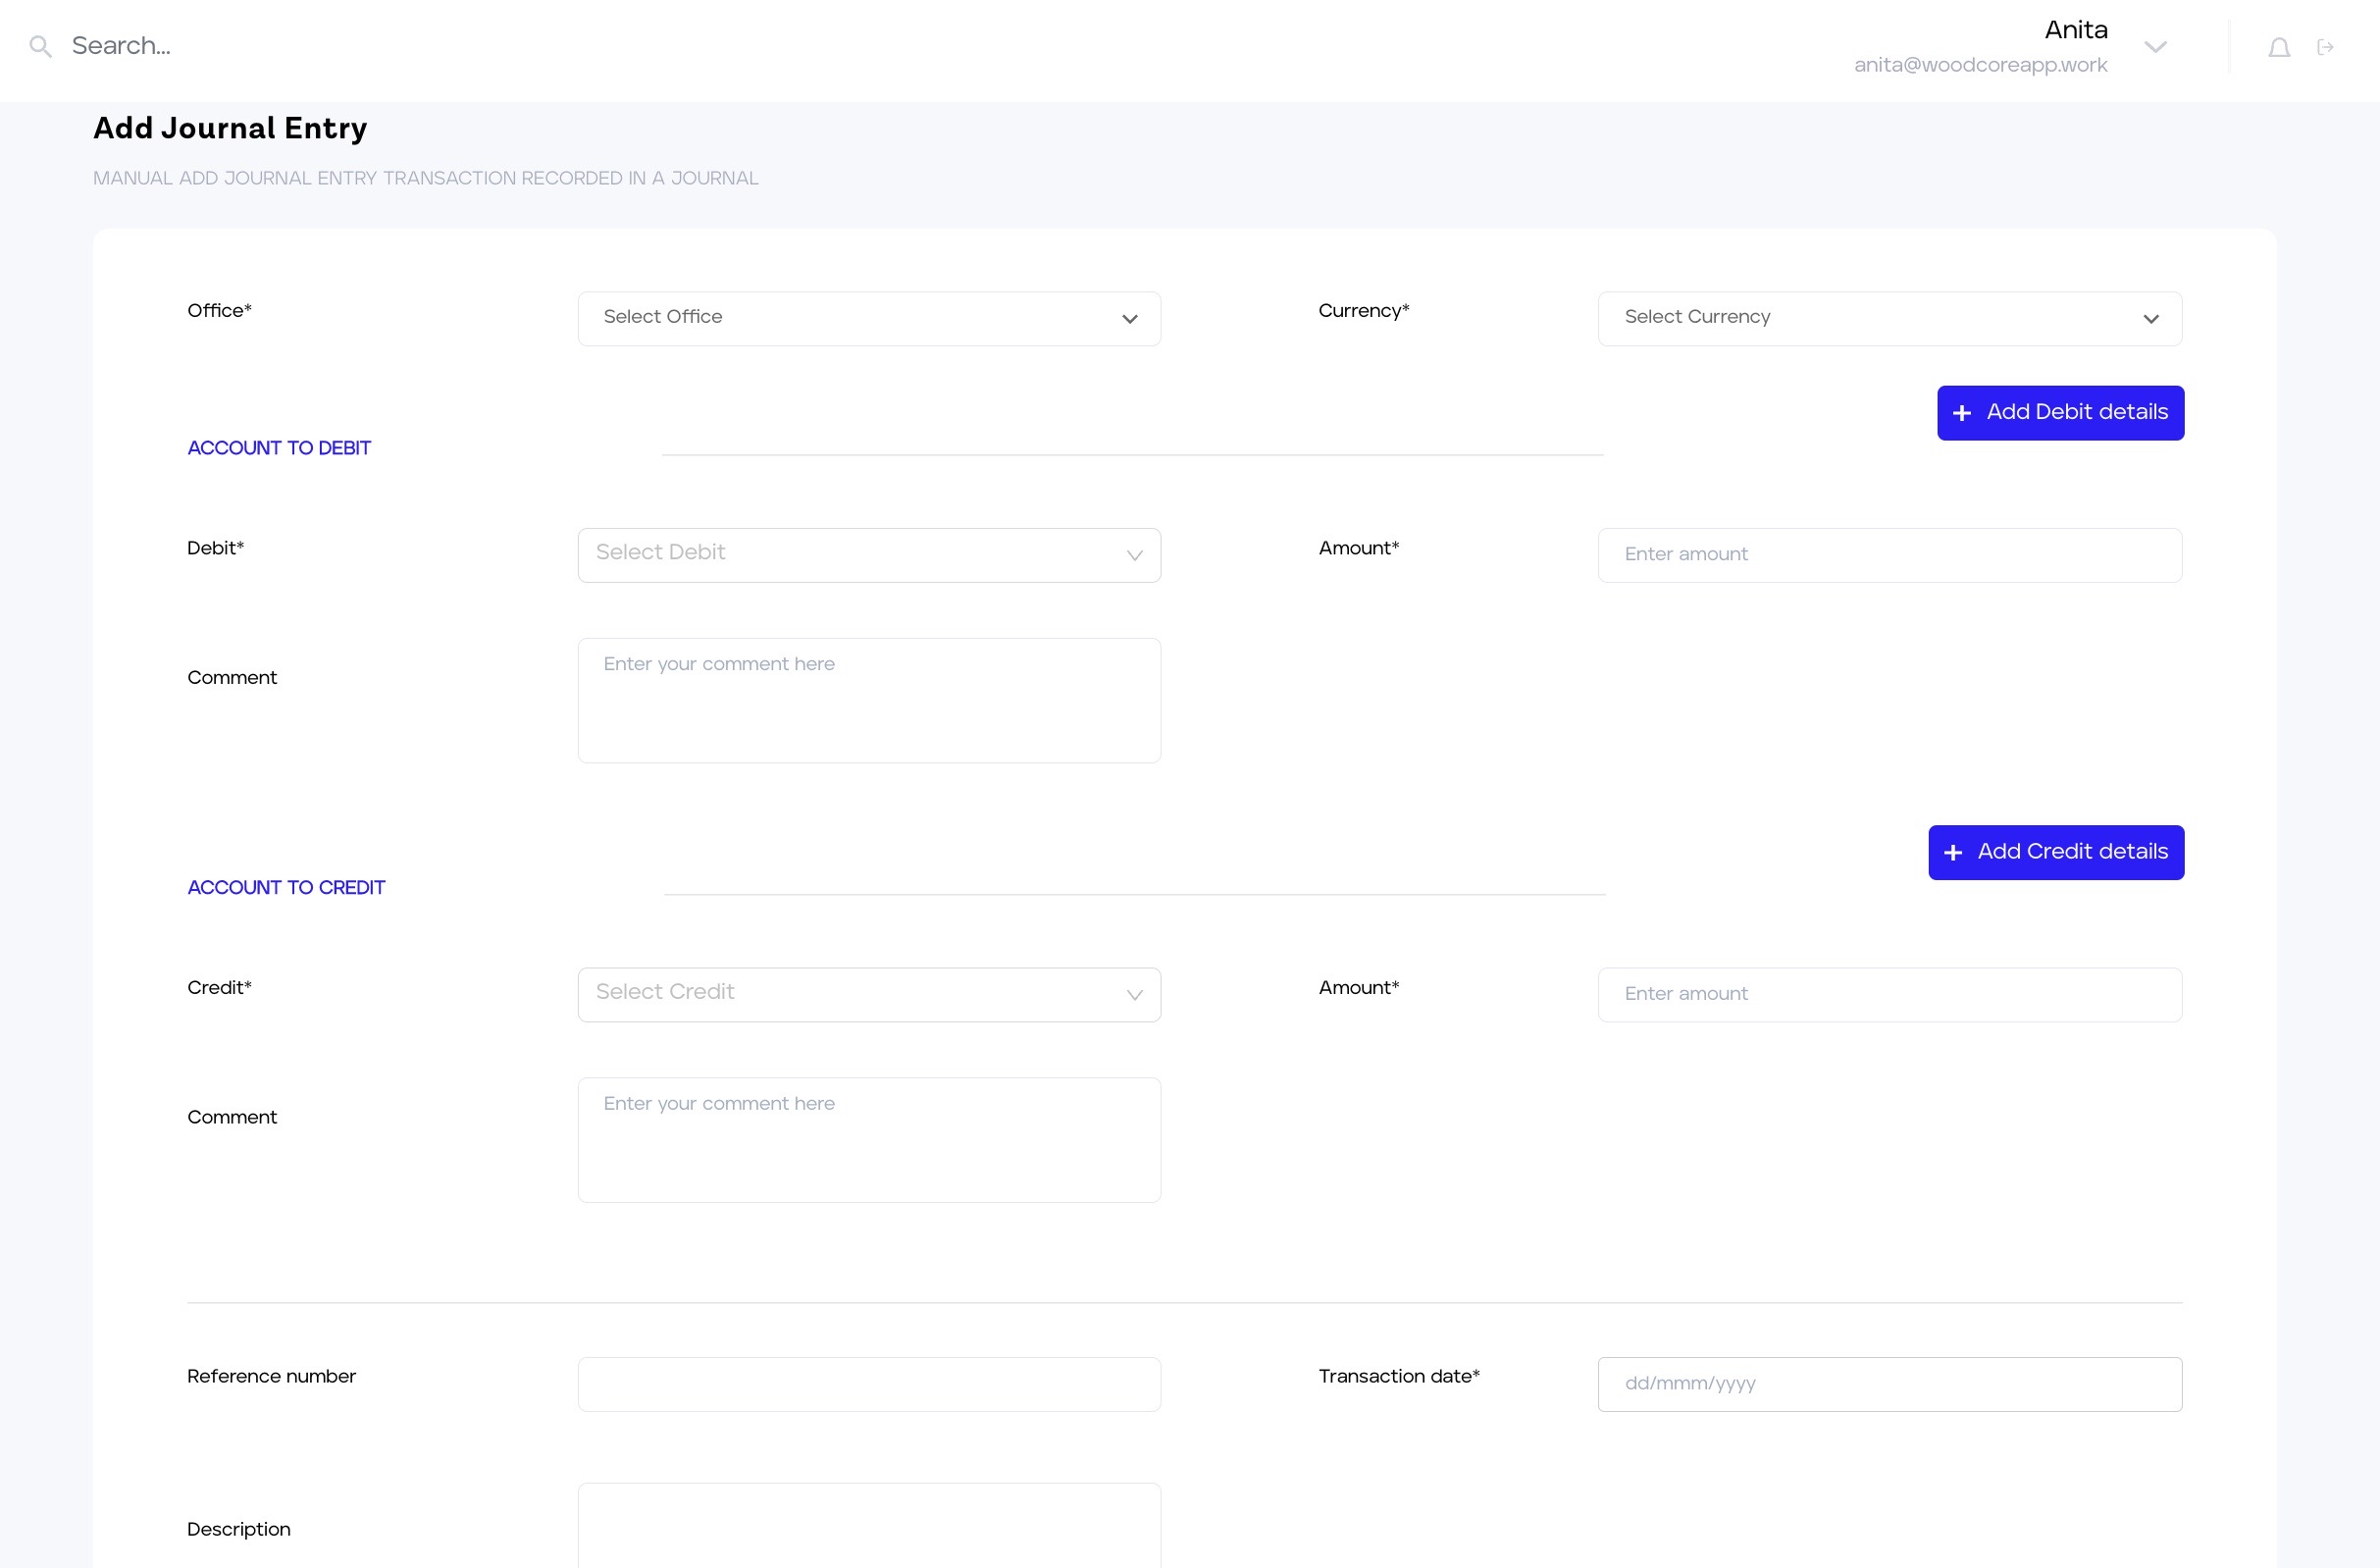Focus the debit Amount field
2380x1568 pixels.
pos(1889,555)
